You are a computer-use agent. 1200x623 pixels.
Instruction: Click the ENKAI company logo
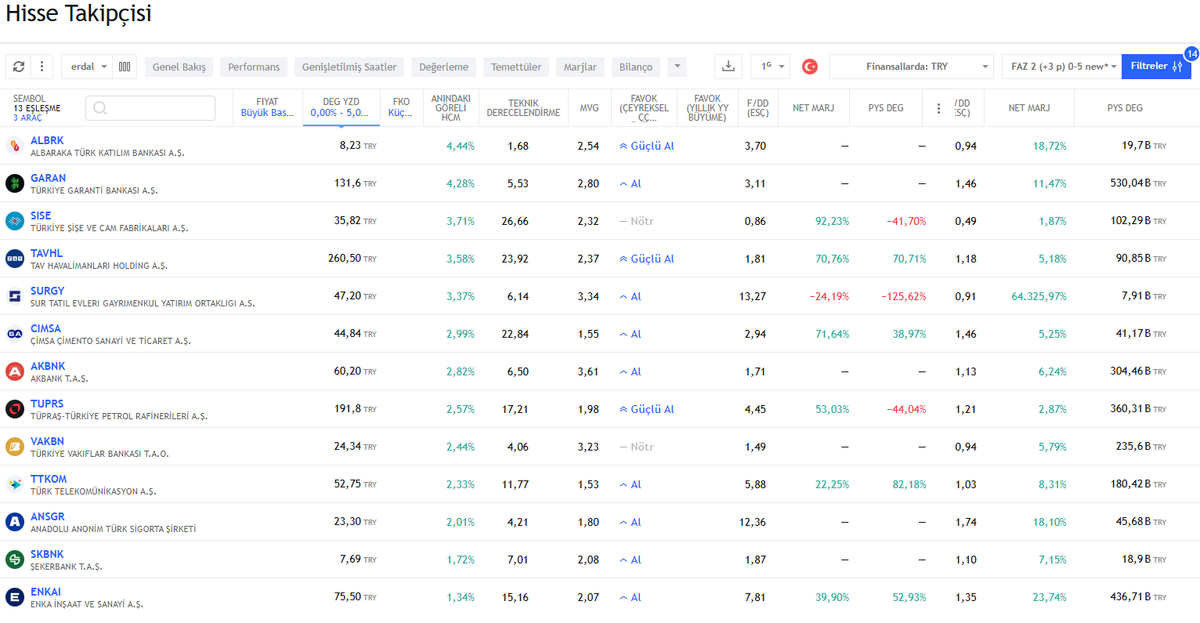click(15, 597)
